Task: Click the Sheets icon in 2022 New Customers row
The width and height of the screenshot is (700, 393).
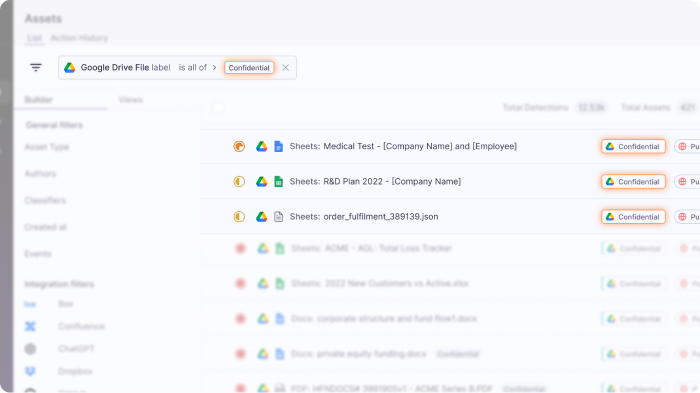Action: pyautogui.click(x=280, y=284)
